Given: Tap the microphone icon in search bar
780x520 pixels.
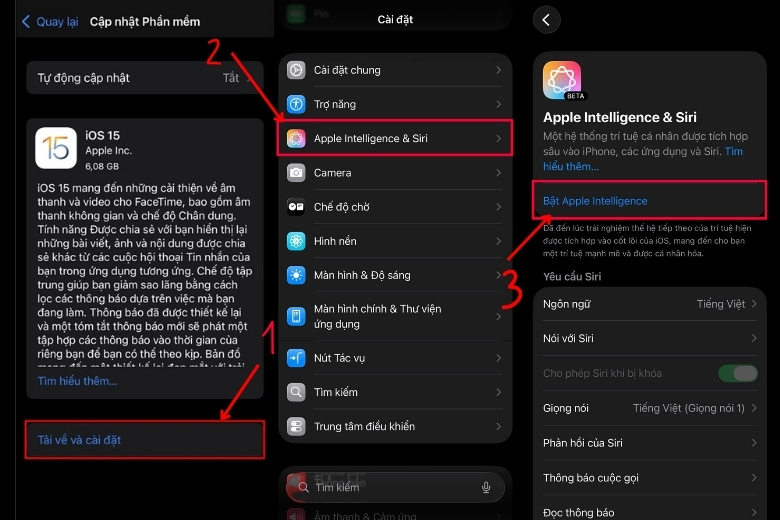Looking at the screenshot, I should tap(486, 487).
